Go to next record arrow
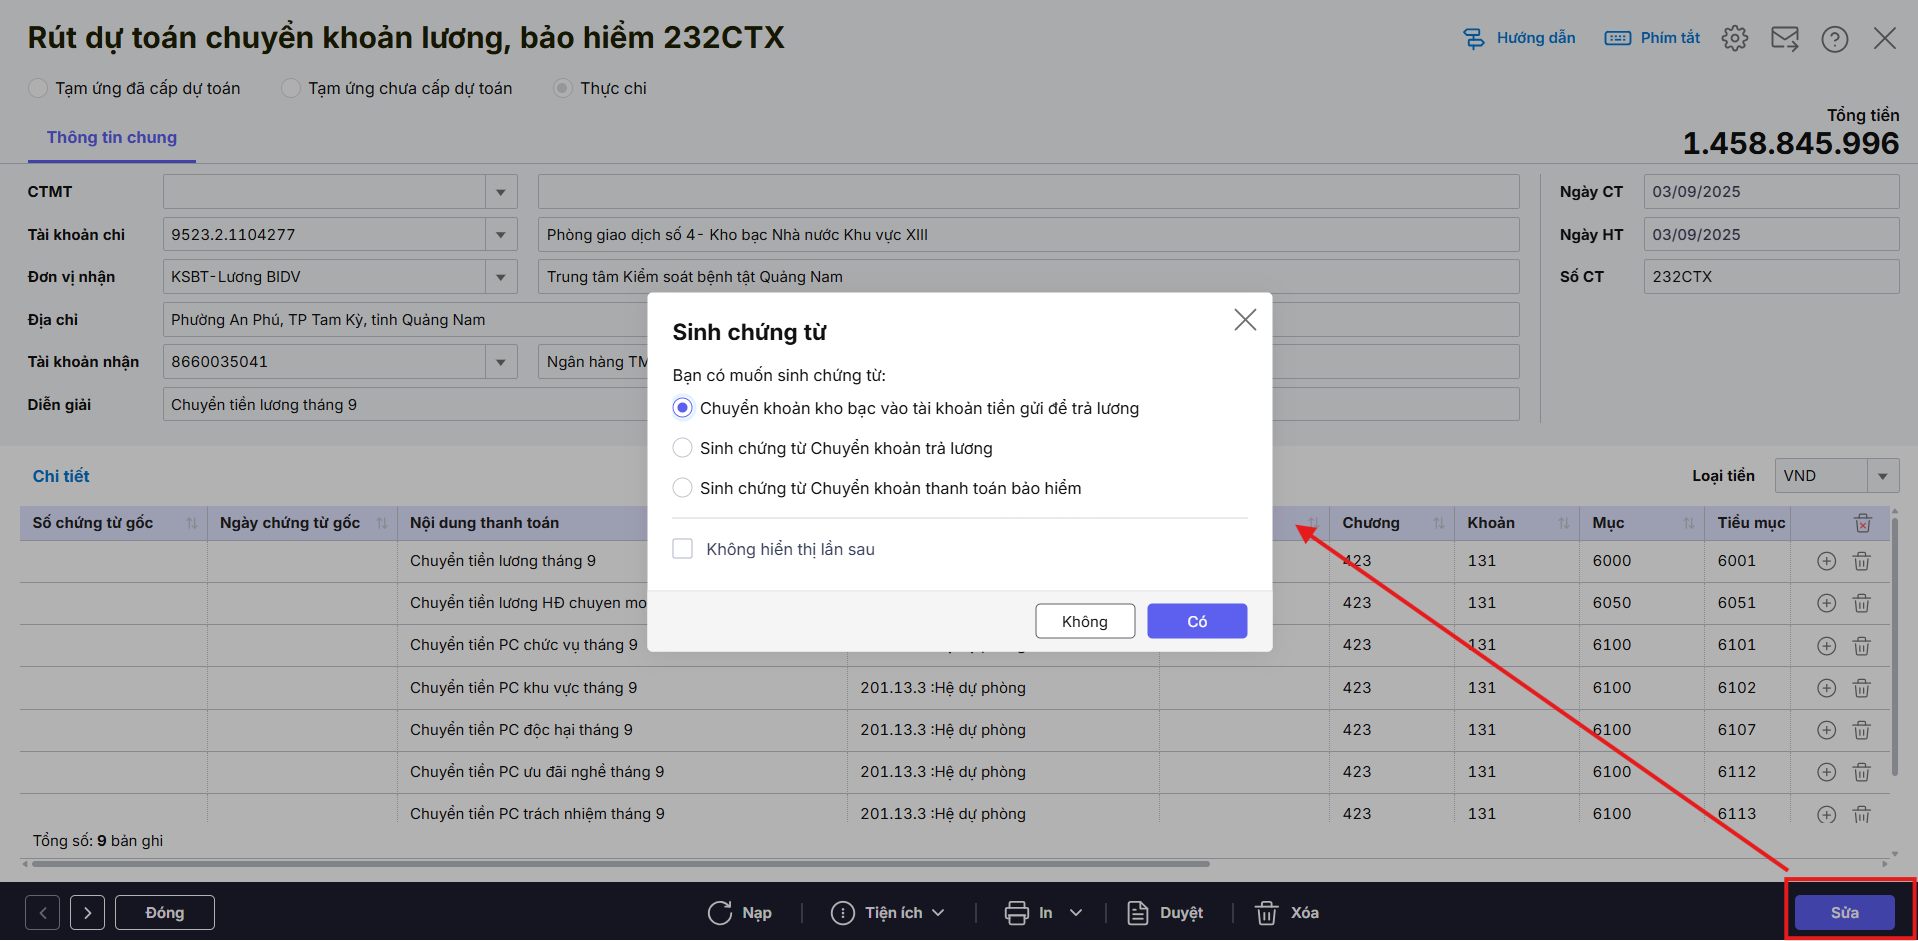Viewport: 1918px width, 941px height. coord(88,913)
